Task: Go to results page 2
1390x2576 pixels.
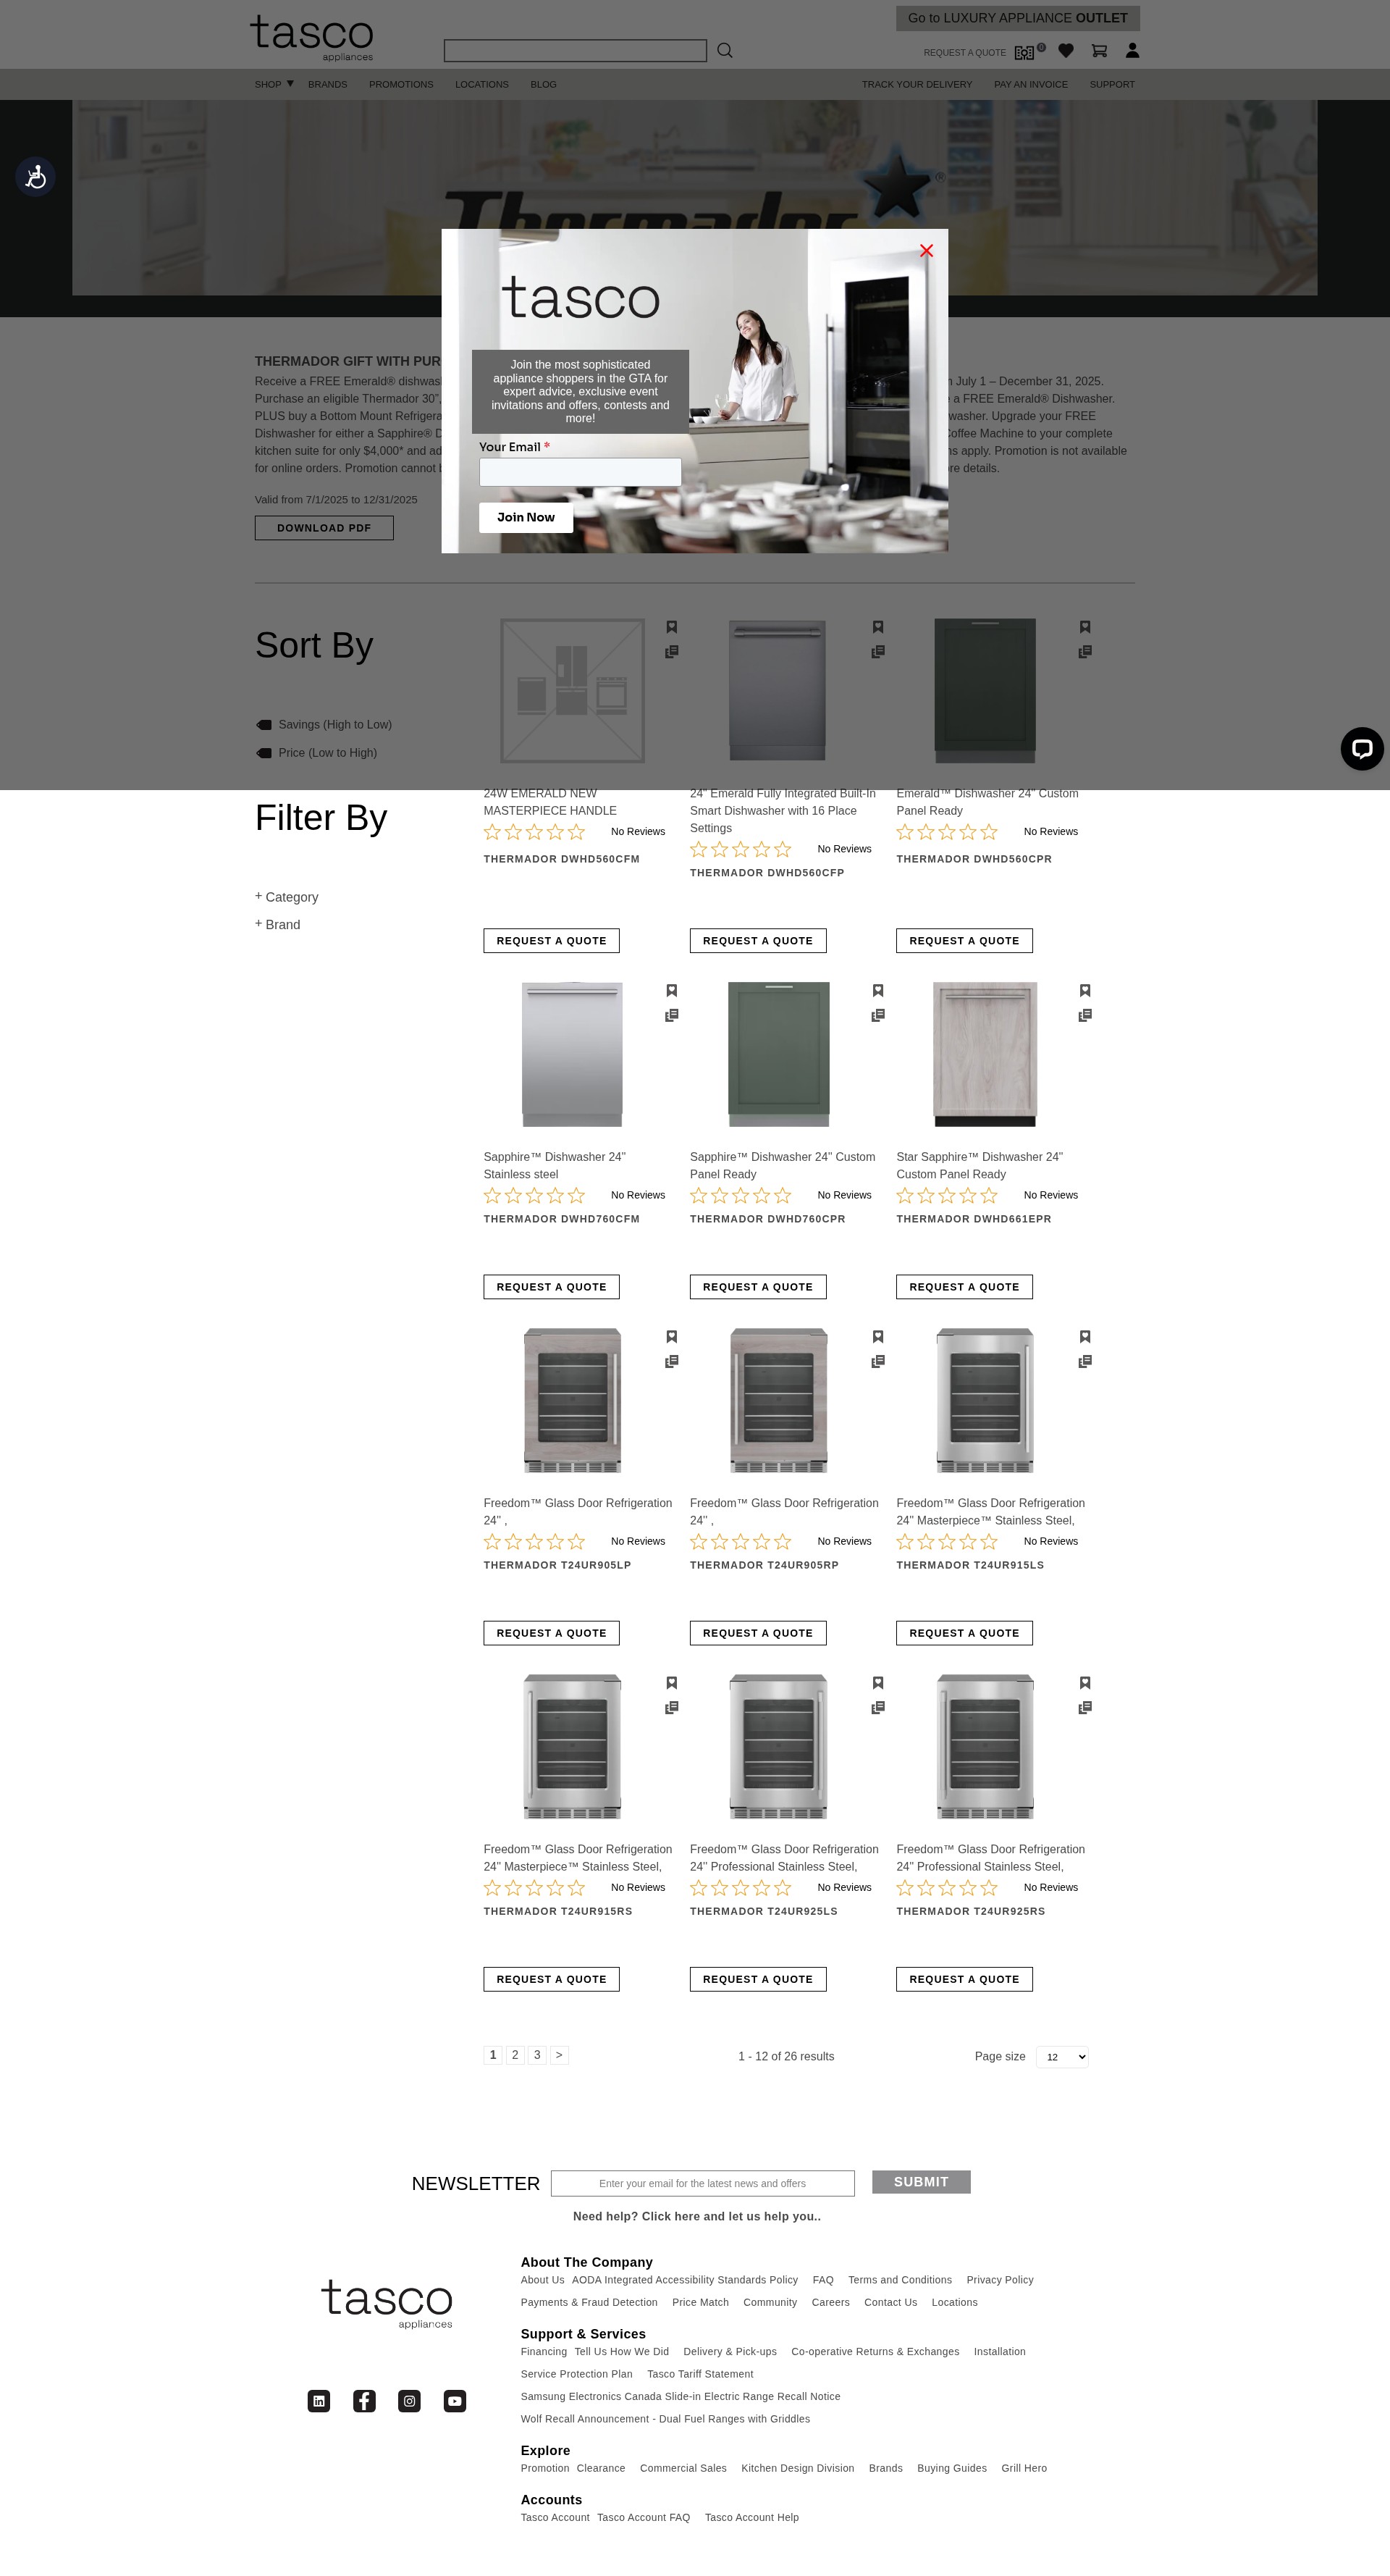Action: tap(515, 2055)
